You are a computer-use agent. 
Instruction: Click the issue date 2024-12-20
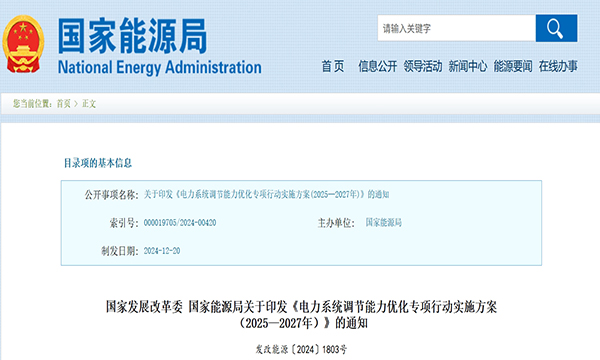coord(162,251)
